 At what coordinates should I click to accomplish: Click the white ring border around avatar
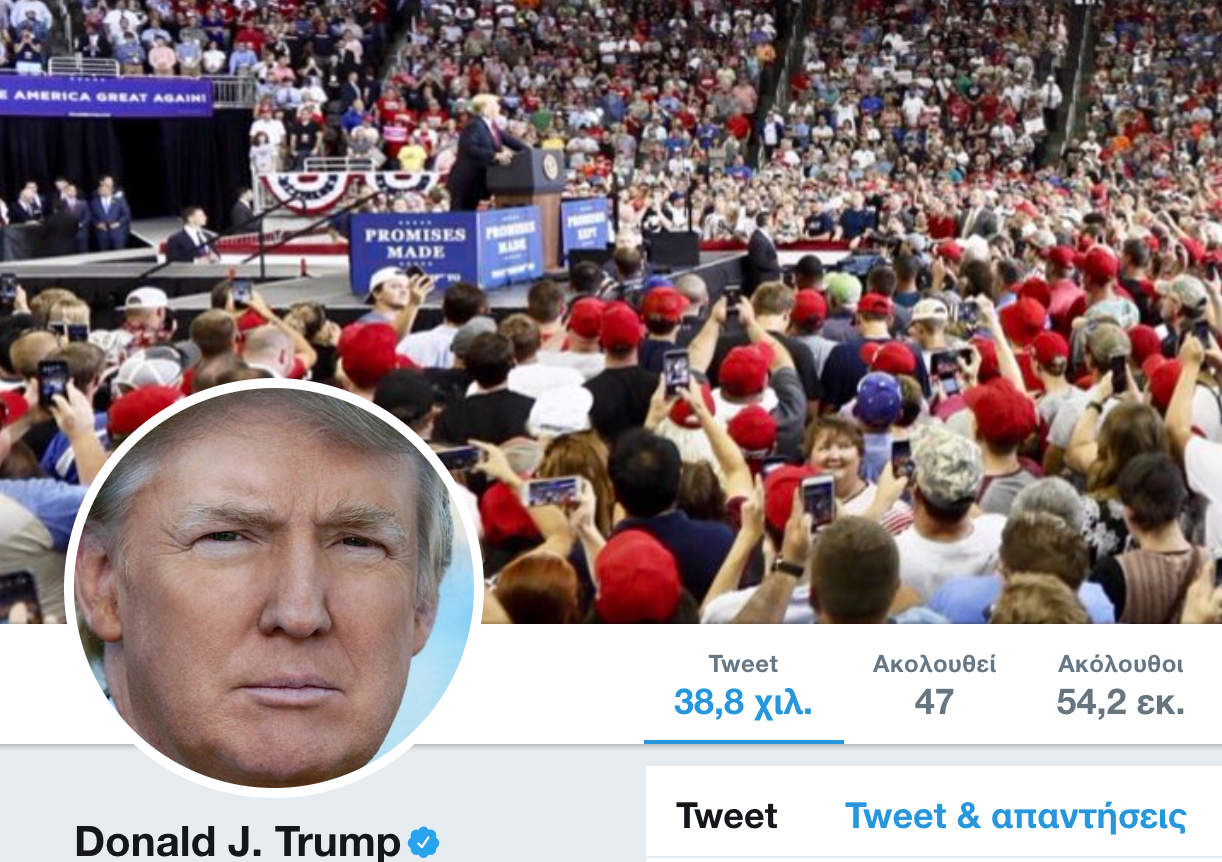(x=274, y=383)
